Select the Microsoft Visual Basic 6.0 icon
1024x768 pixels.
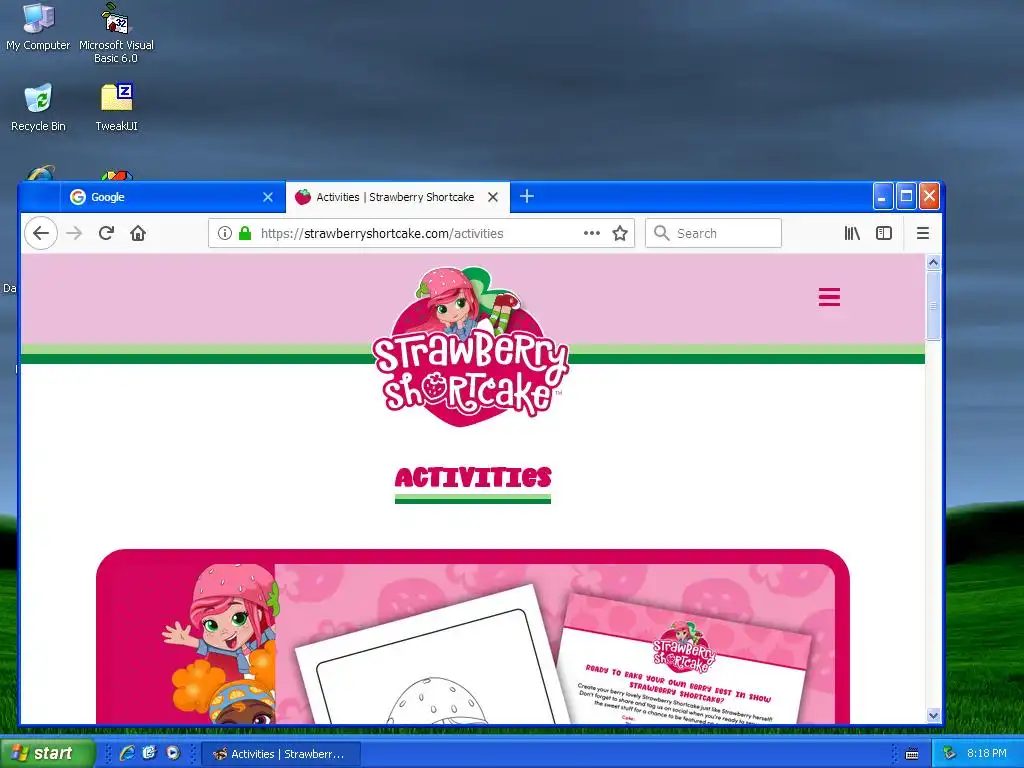(x=116, y=33)
